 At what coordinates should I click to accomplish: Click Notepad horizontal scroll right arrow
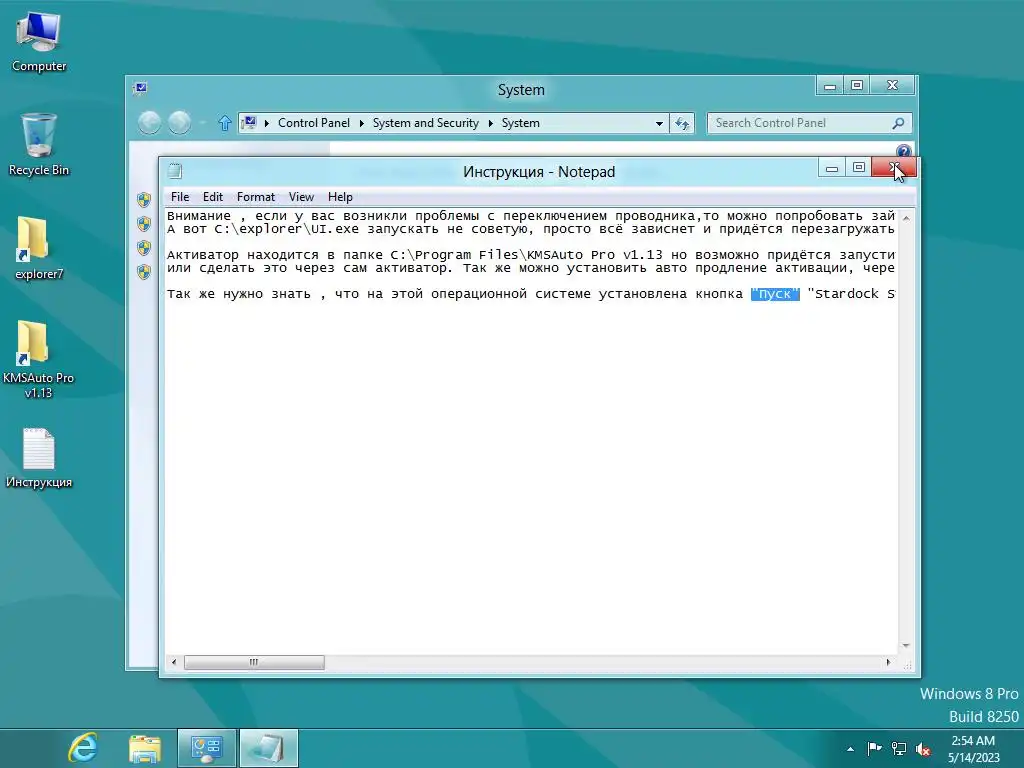click(888, 662)
